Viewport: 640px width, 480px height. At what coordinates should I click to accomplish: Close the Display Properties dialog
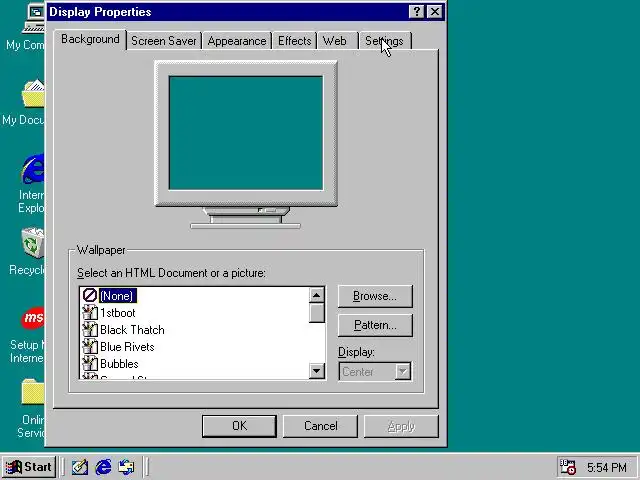435,11
